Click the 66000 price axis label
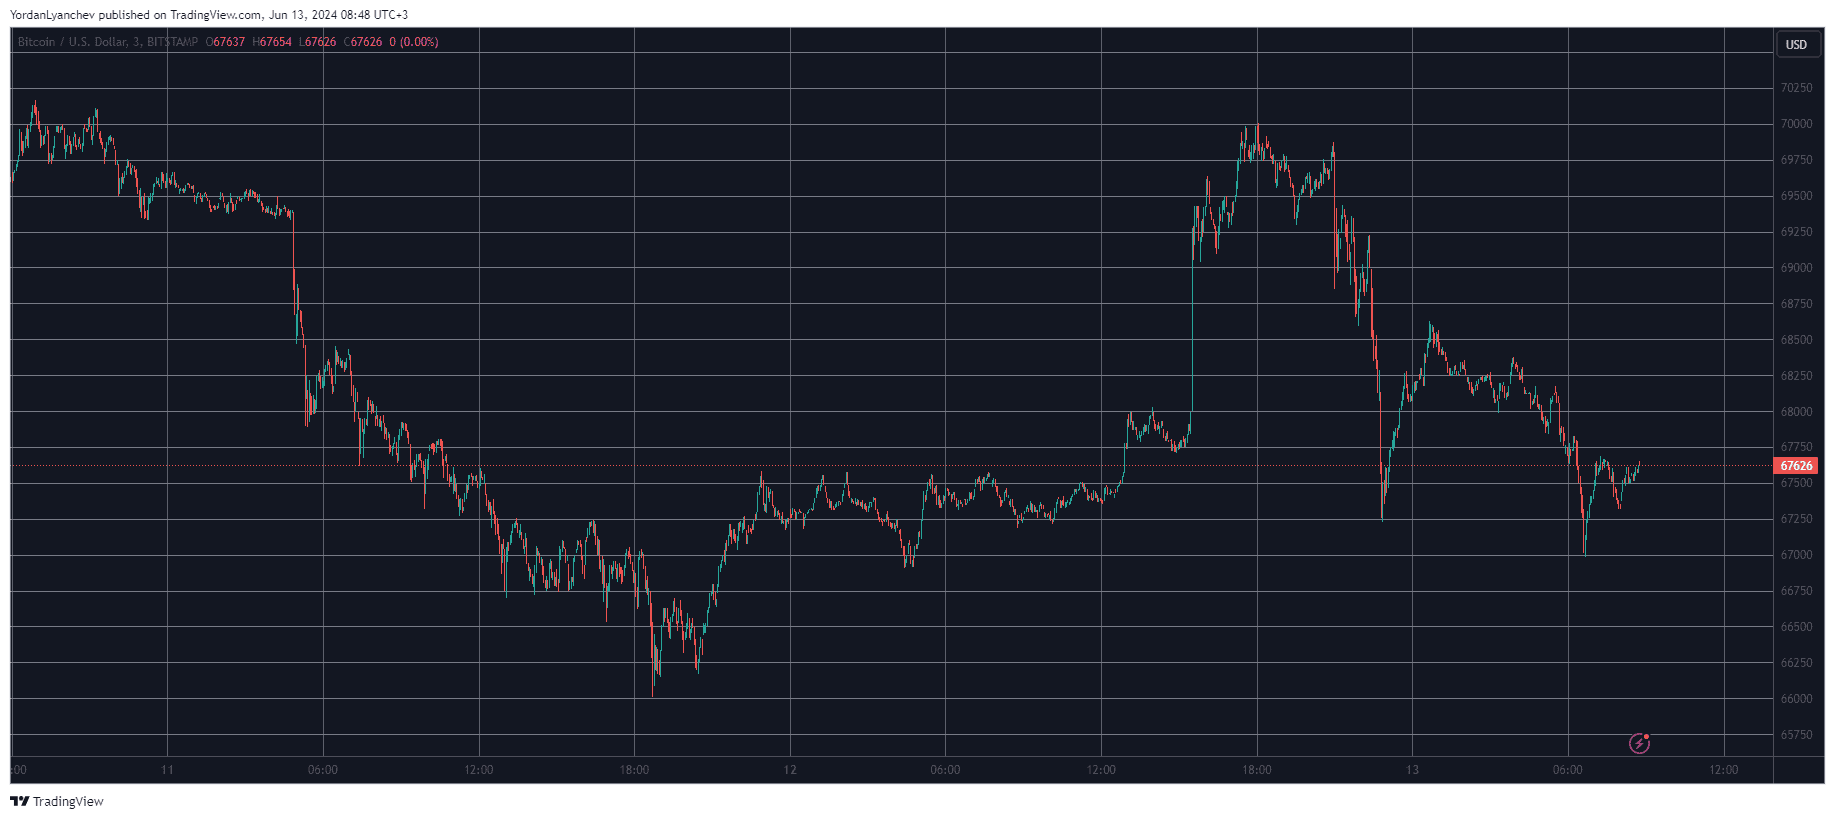Image resolution: width=1835 pixels, height=819 pixels. pos(1796,699)
